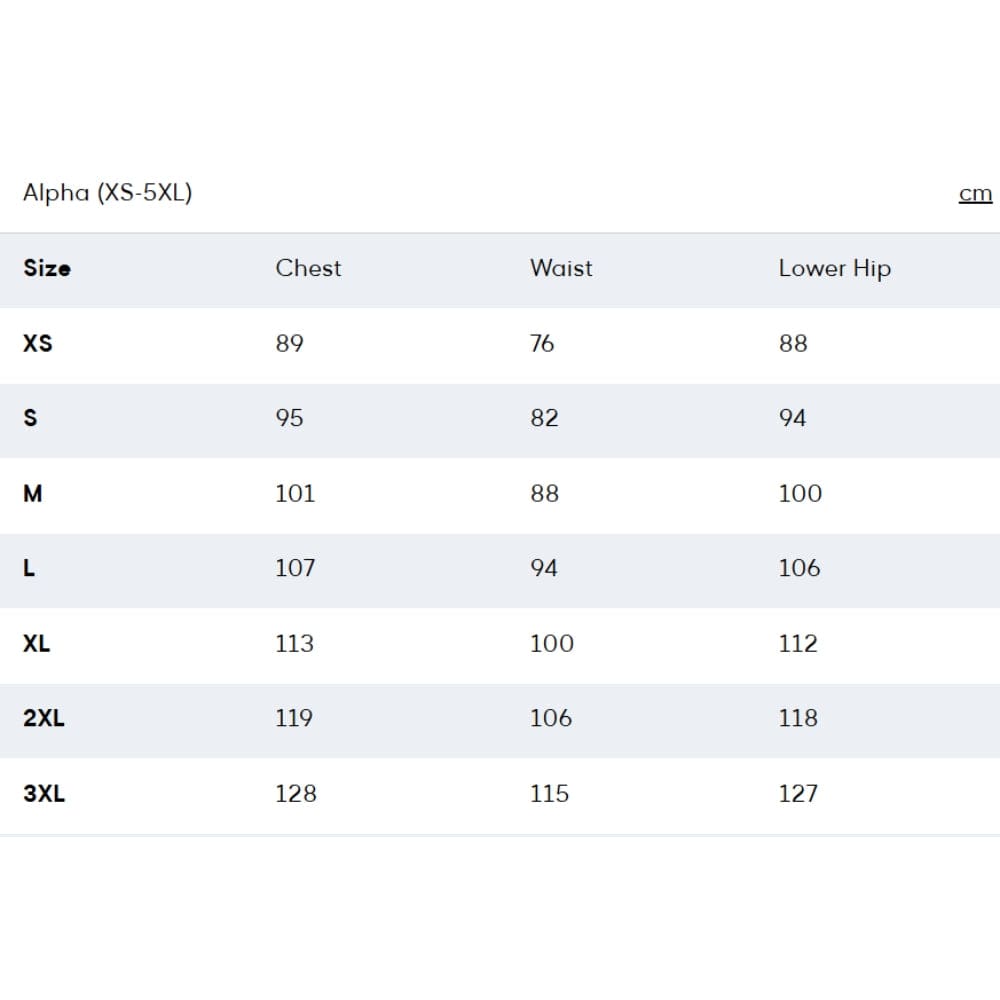Viewport: 1000px width, 1000px height.
Task: Select the XS waist value 76
Action: 542,343
